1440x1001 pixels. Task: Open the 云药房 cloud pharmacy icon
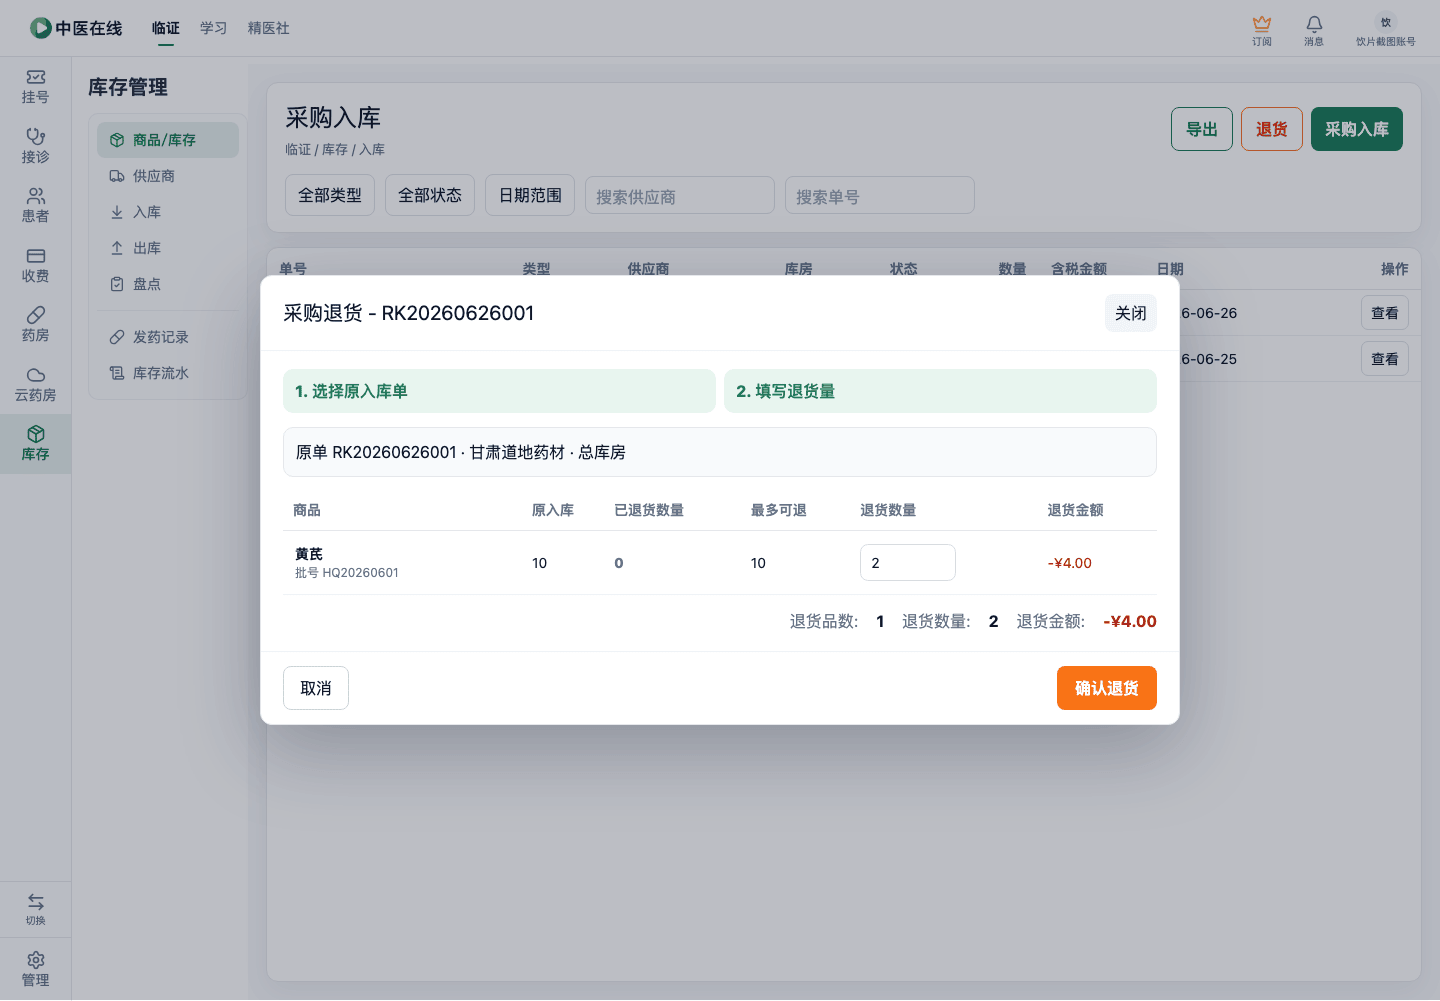[x=35, y=385]
